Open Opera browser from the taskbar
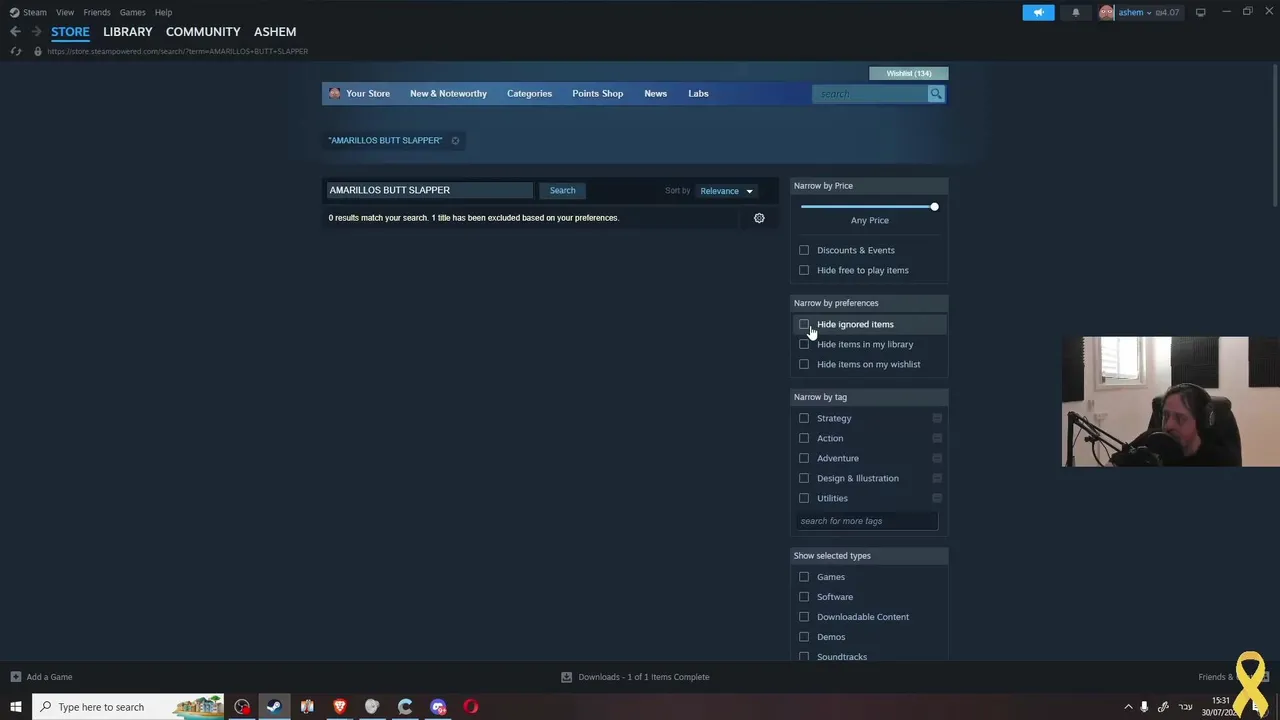This screenshot has height=720, width=1280. (x=471, y=707)
